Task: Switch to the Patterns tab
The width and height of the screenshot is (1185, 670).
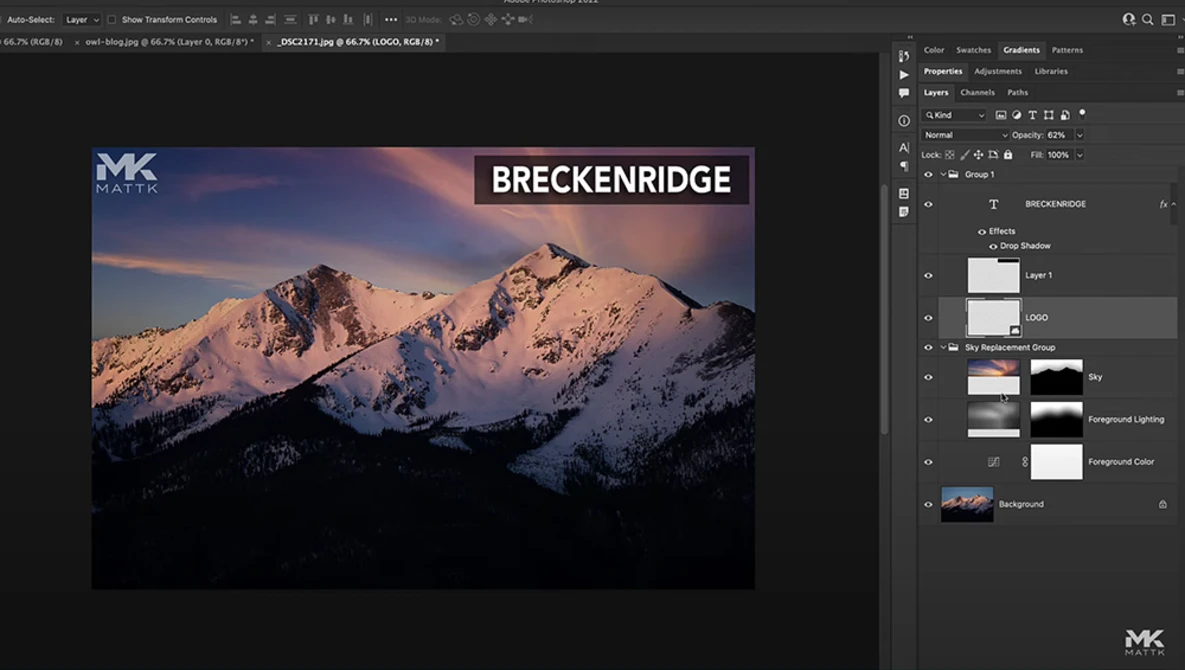Action: 1067,50
